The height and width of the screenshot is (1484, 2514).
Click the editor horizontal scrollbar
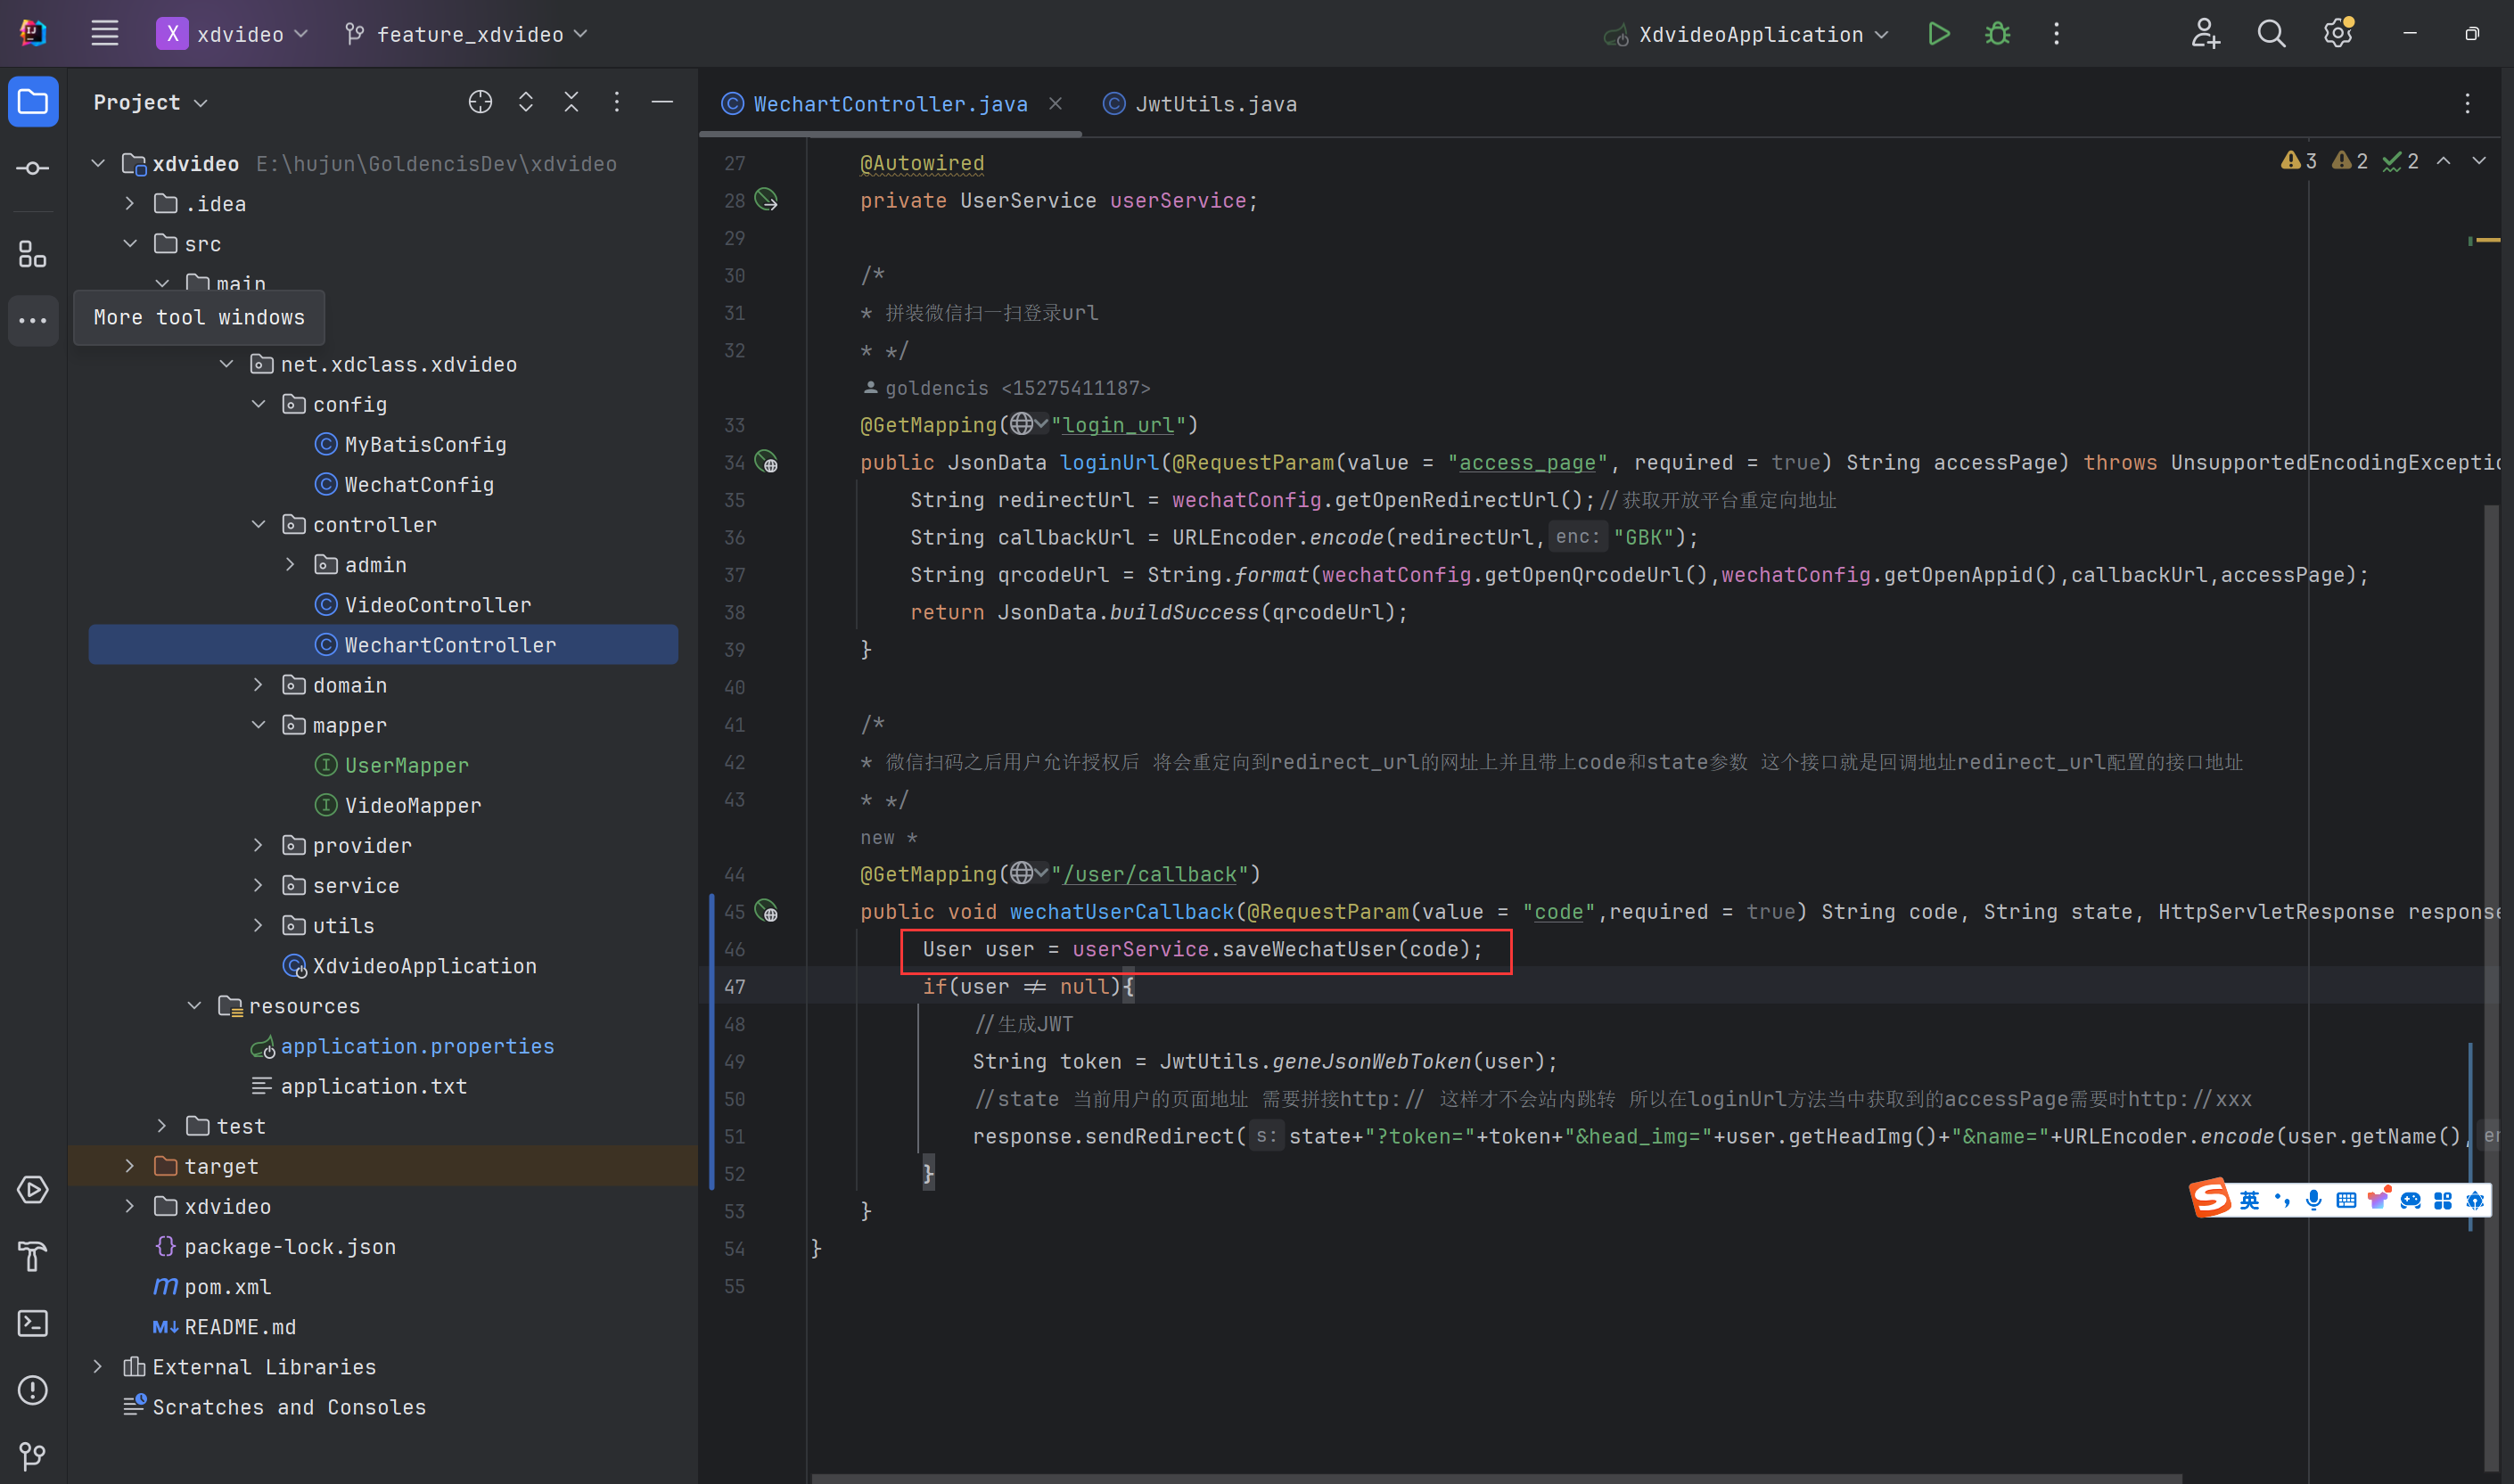(x=1496, y=1478)
